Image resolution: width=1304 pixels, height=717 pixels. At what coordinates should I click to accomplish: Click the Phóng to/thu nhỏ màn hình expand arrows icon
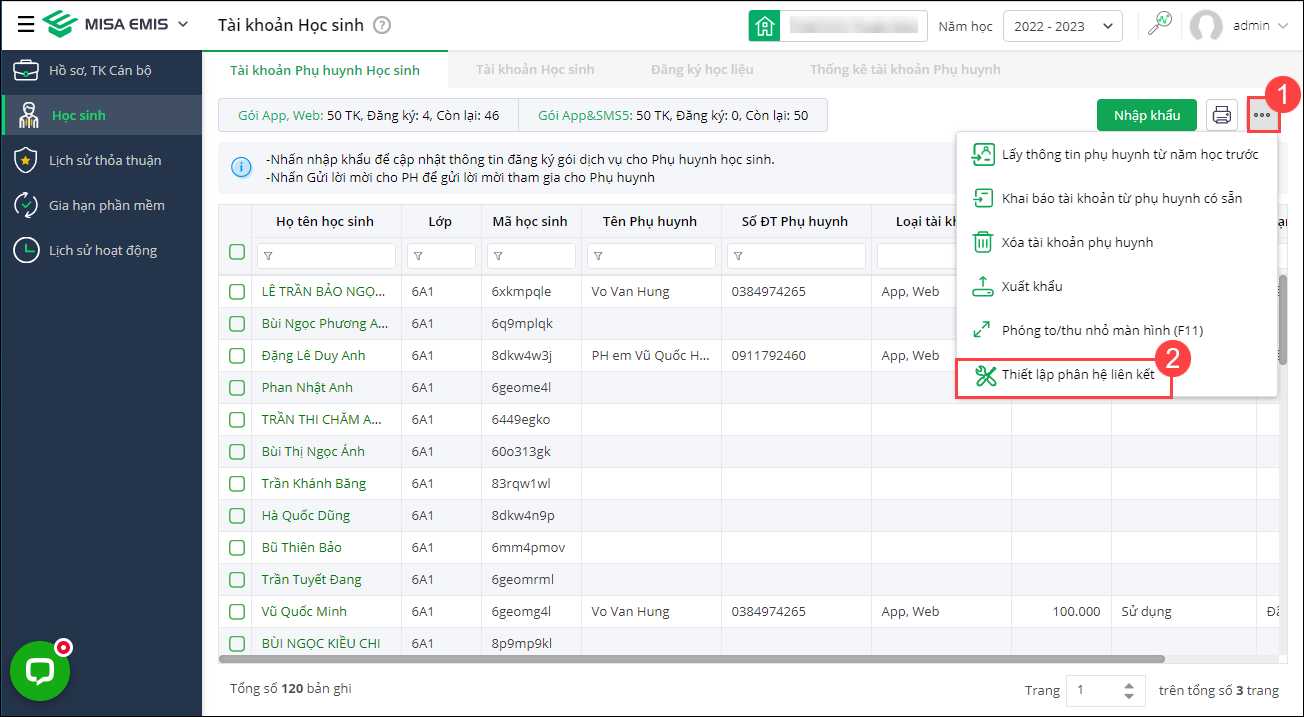[984, 330]
